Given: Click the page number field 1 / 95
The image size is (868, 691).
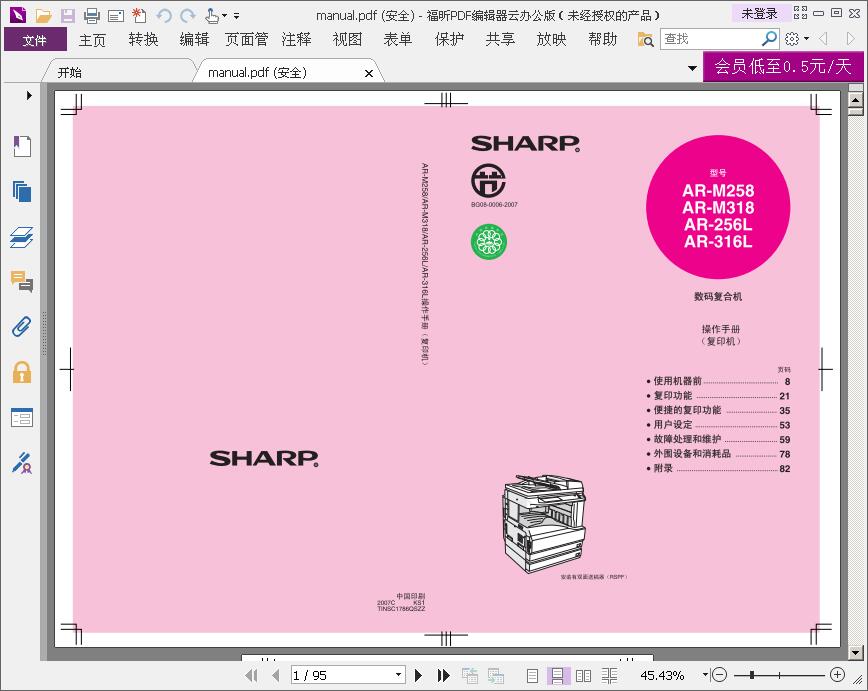Looking at the screenshot, I should [x=342, y=675].
